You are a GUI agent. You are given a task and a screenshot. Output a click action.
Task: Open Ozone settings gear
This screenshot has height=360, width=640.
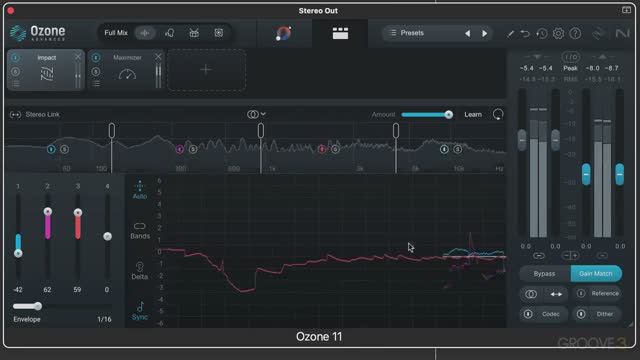click(x=558, y=33)
